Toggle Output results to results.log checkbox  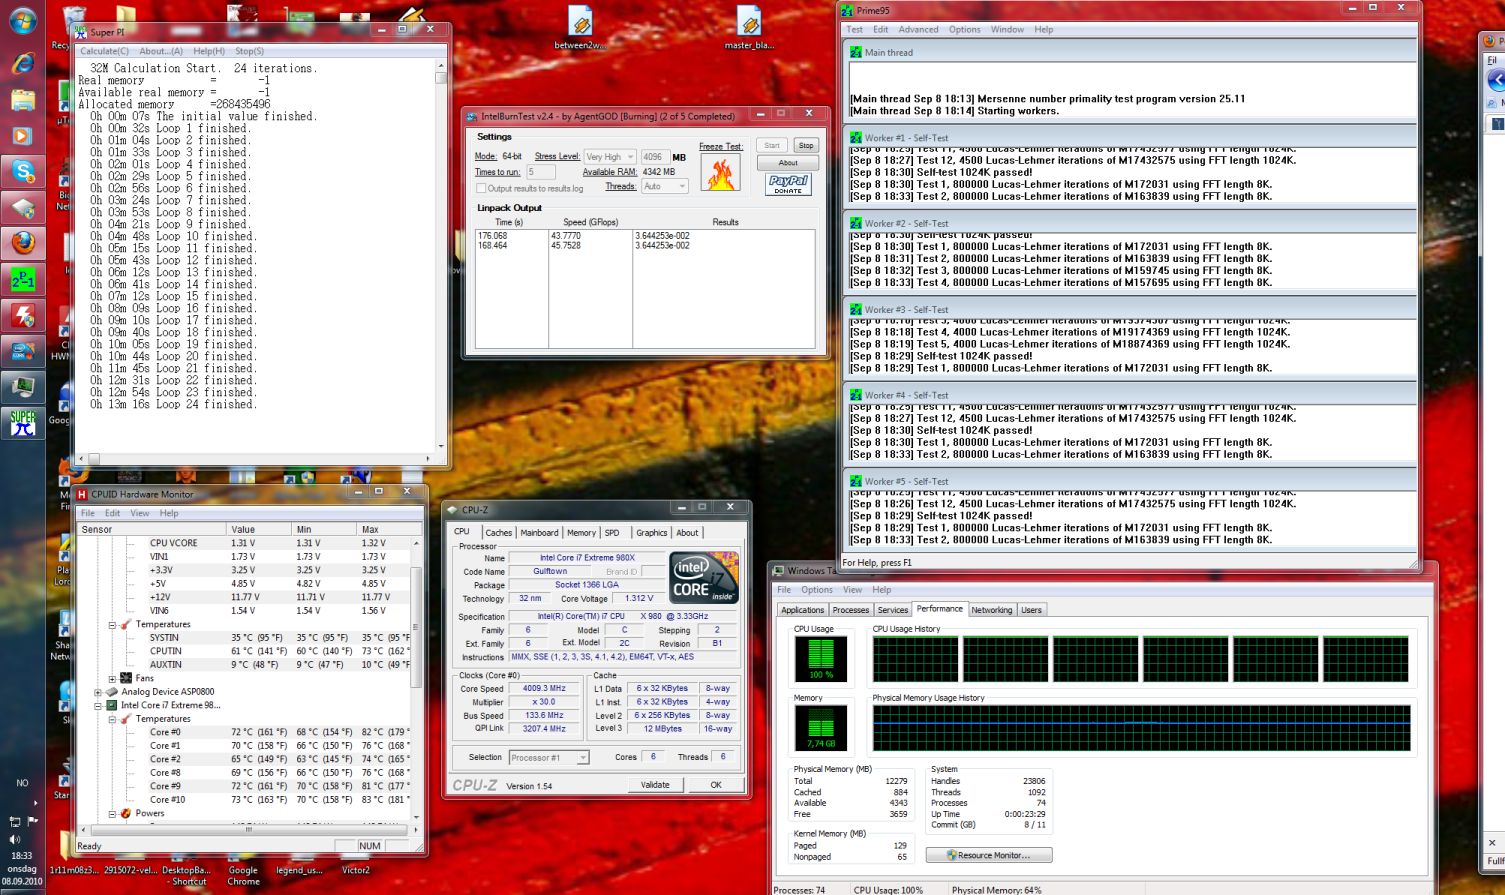click(481, 188)
